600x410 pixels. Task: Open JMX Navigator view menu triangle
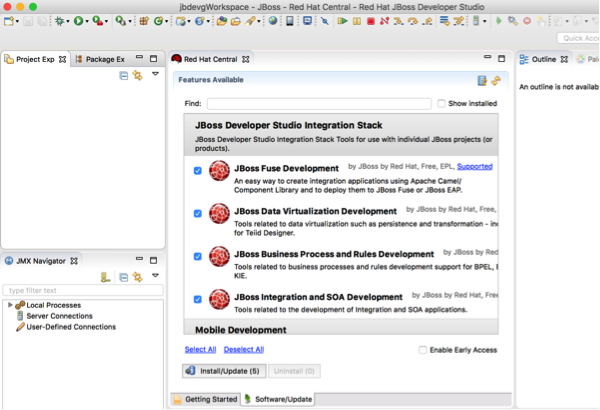pos(155,275)
